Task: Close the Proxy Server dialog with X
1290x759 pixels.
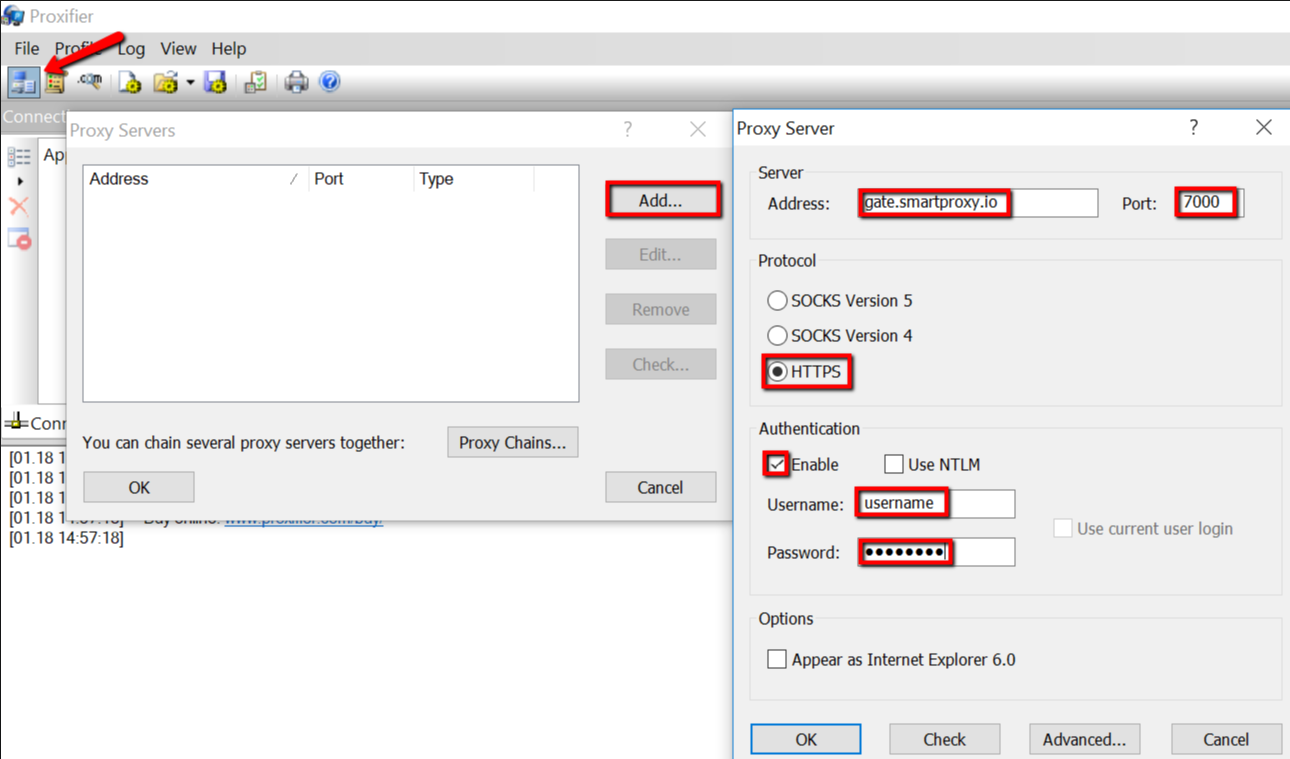Action: [x=1264, y=127]
